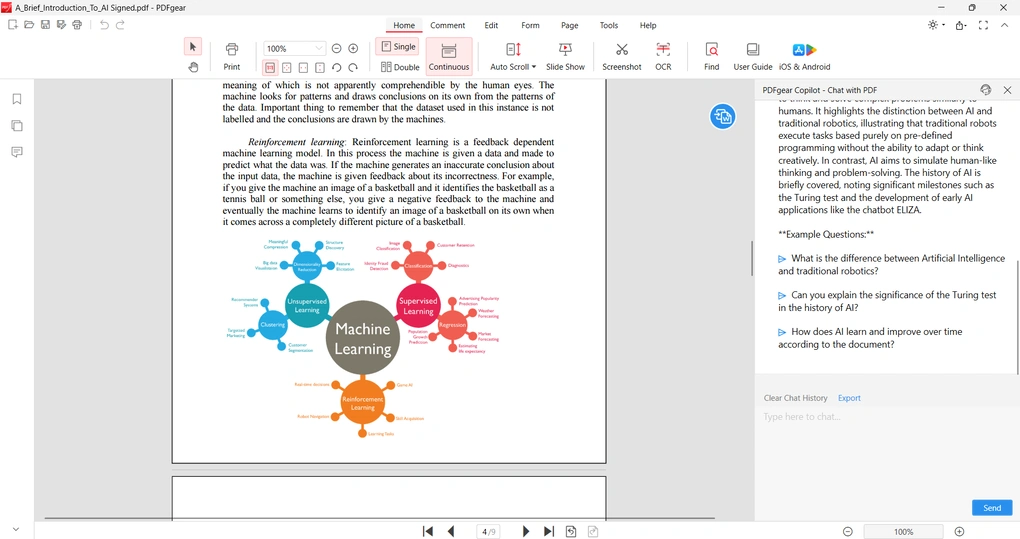Start Slide Show mode

565,56
